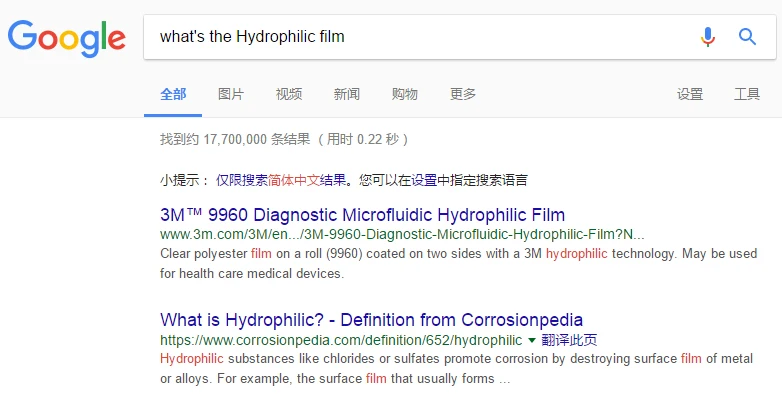Open the 3M 9960 Diagnostic Microfluidic Hydrophilic Film result
782x415 pixels.
pyautogui.click(x=363, y=215)
